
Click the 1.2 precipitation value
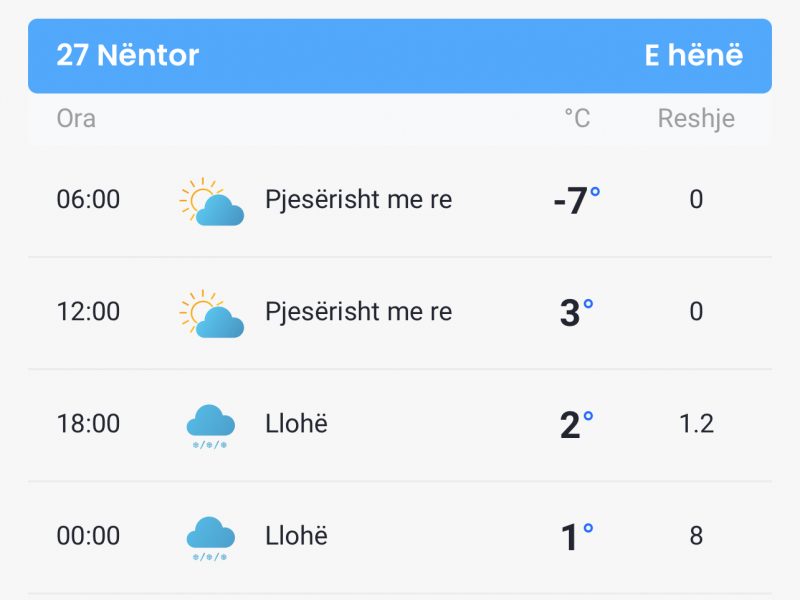pyautogui.click(x=696, y=423)
